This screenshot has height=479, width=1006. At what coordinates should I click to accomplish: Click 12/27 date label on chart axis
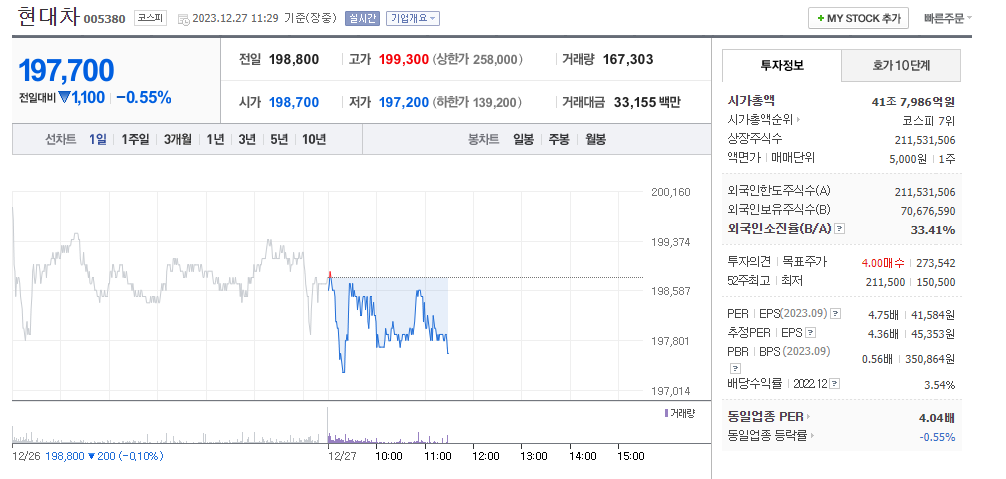click(342, 456)
